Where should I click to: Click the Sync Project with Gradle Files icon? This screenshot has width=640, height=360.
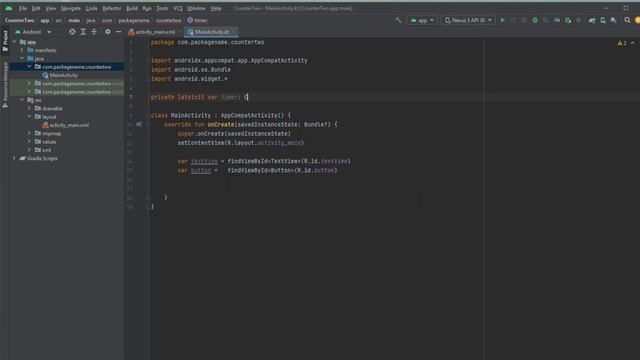coord(592,20)
